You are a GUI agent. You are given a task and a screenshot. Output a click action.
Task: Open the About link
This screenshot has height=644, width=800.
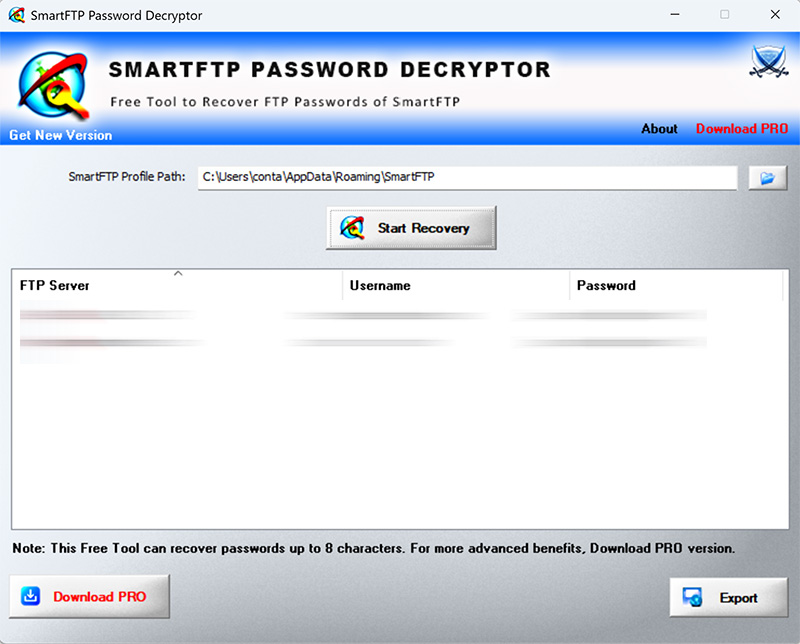(x=659, y=129)
